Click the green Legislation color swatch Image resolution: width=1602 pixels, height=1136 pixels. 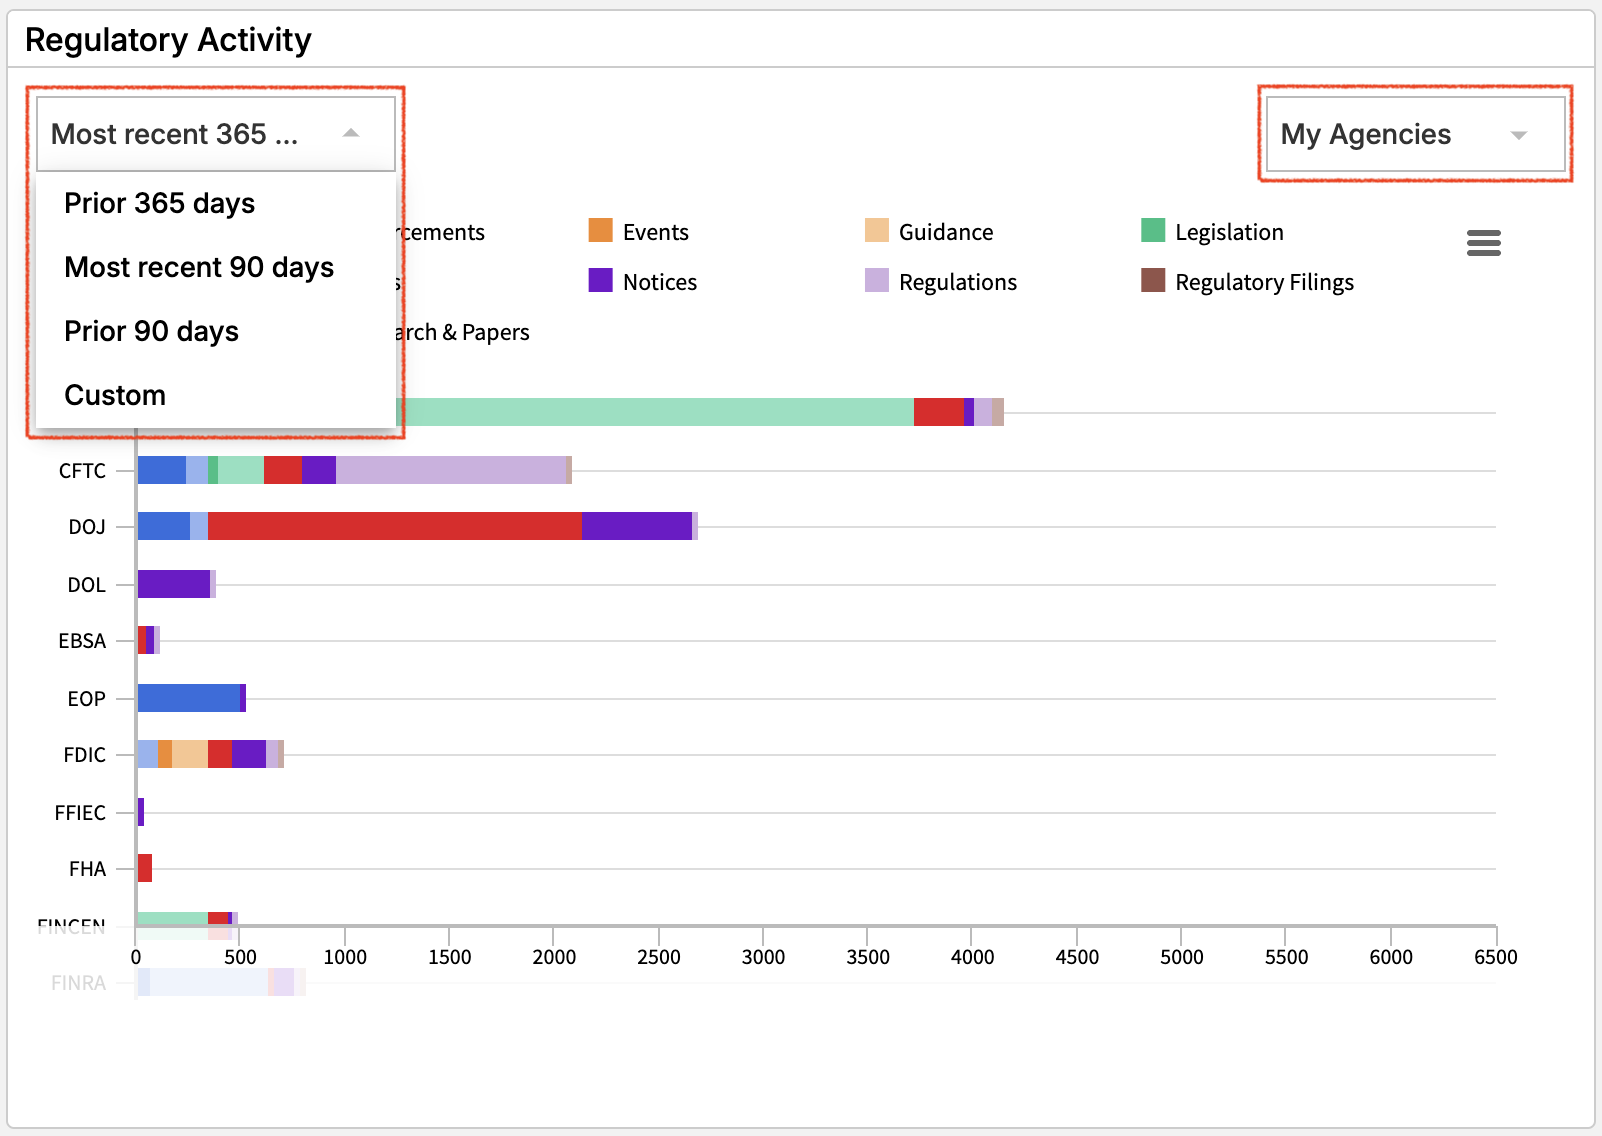[x=1153, y=231]
